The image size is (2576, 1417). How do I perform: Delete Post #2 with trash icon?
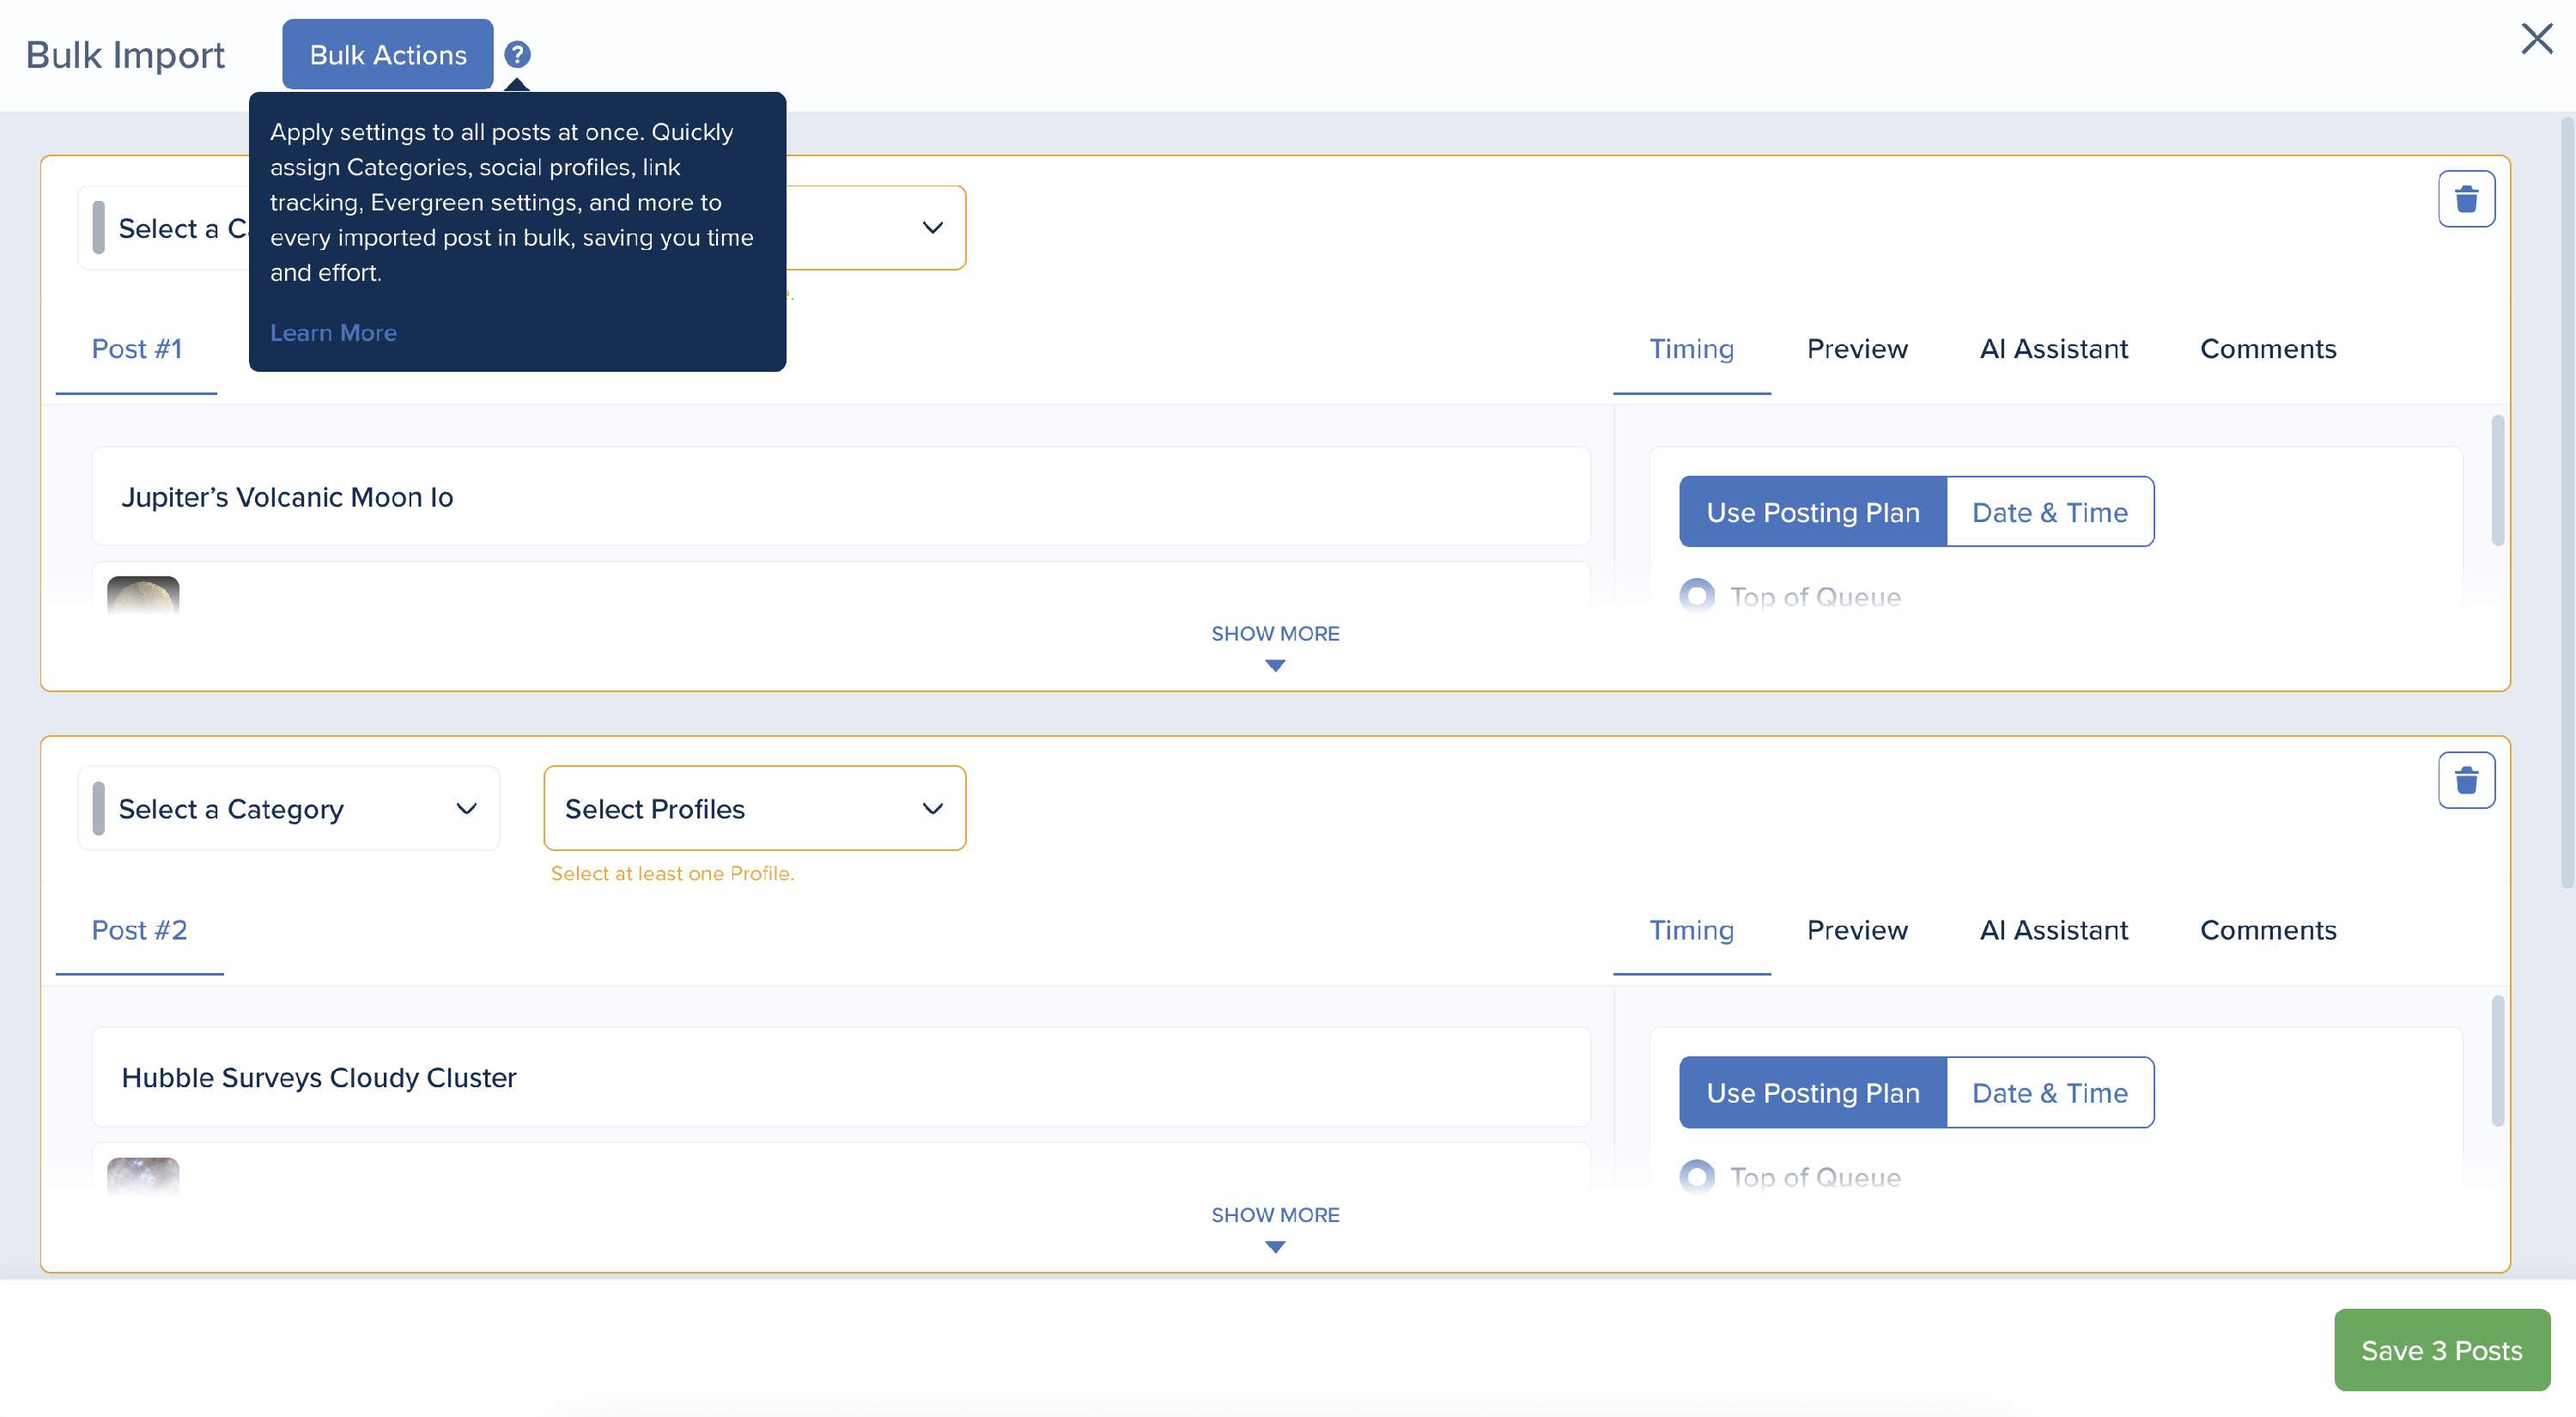coord(2465,780)
